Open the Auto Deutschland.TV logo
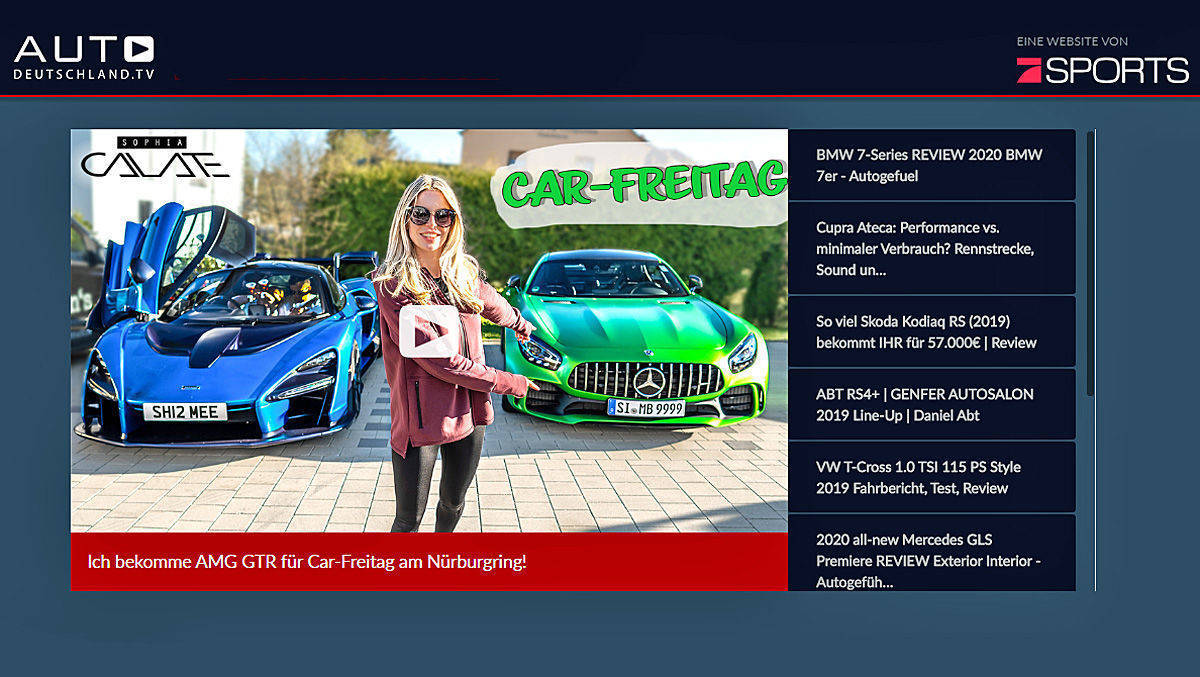The width and height of the screenshot is (1200, 677). coord(84,58)
